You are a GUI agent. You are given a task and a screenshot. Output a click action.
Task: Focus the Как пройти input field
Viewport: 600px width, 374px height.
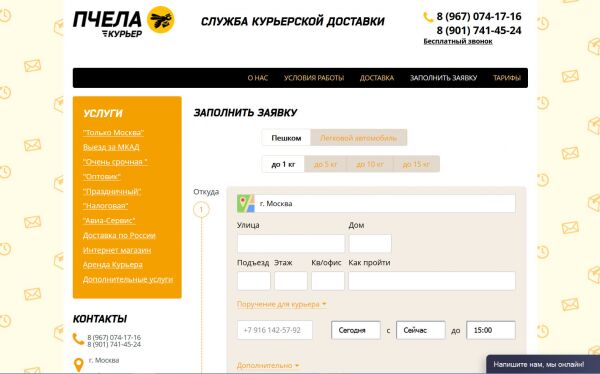[x=432, y=281]
